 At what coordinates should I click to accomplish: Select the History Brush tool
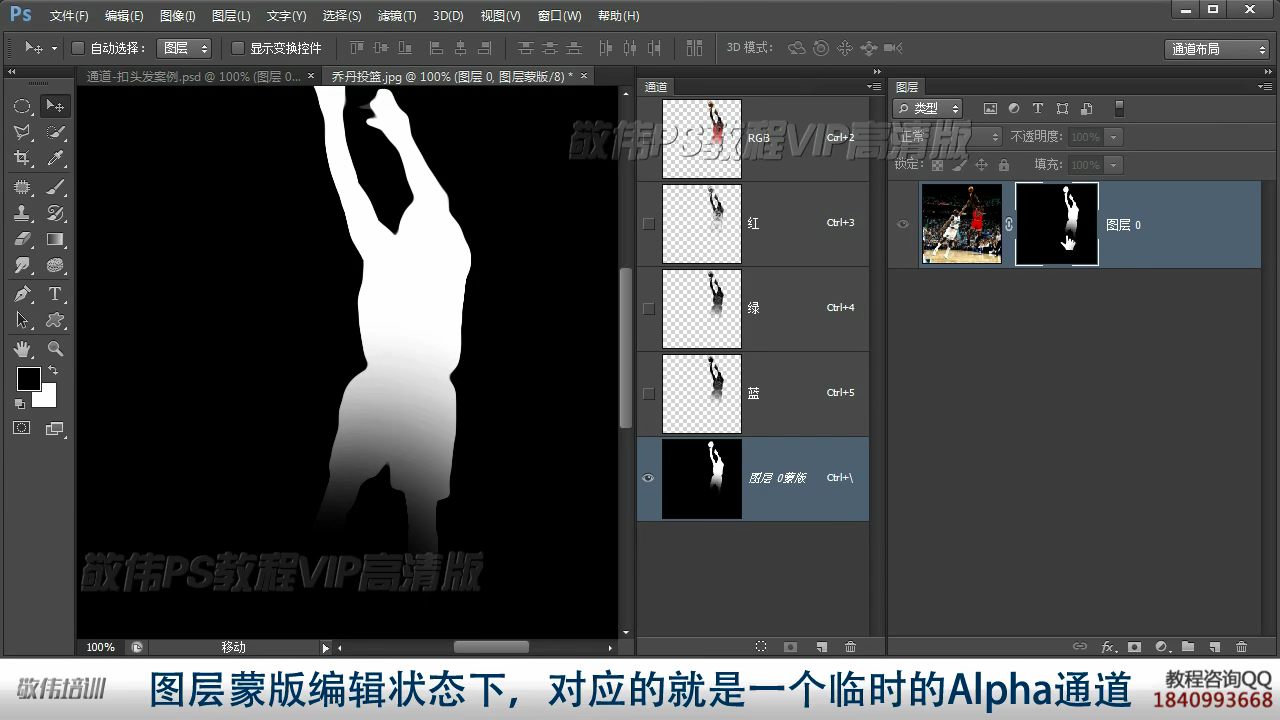point(55,213)
